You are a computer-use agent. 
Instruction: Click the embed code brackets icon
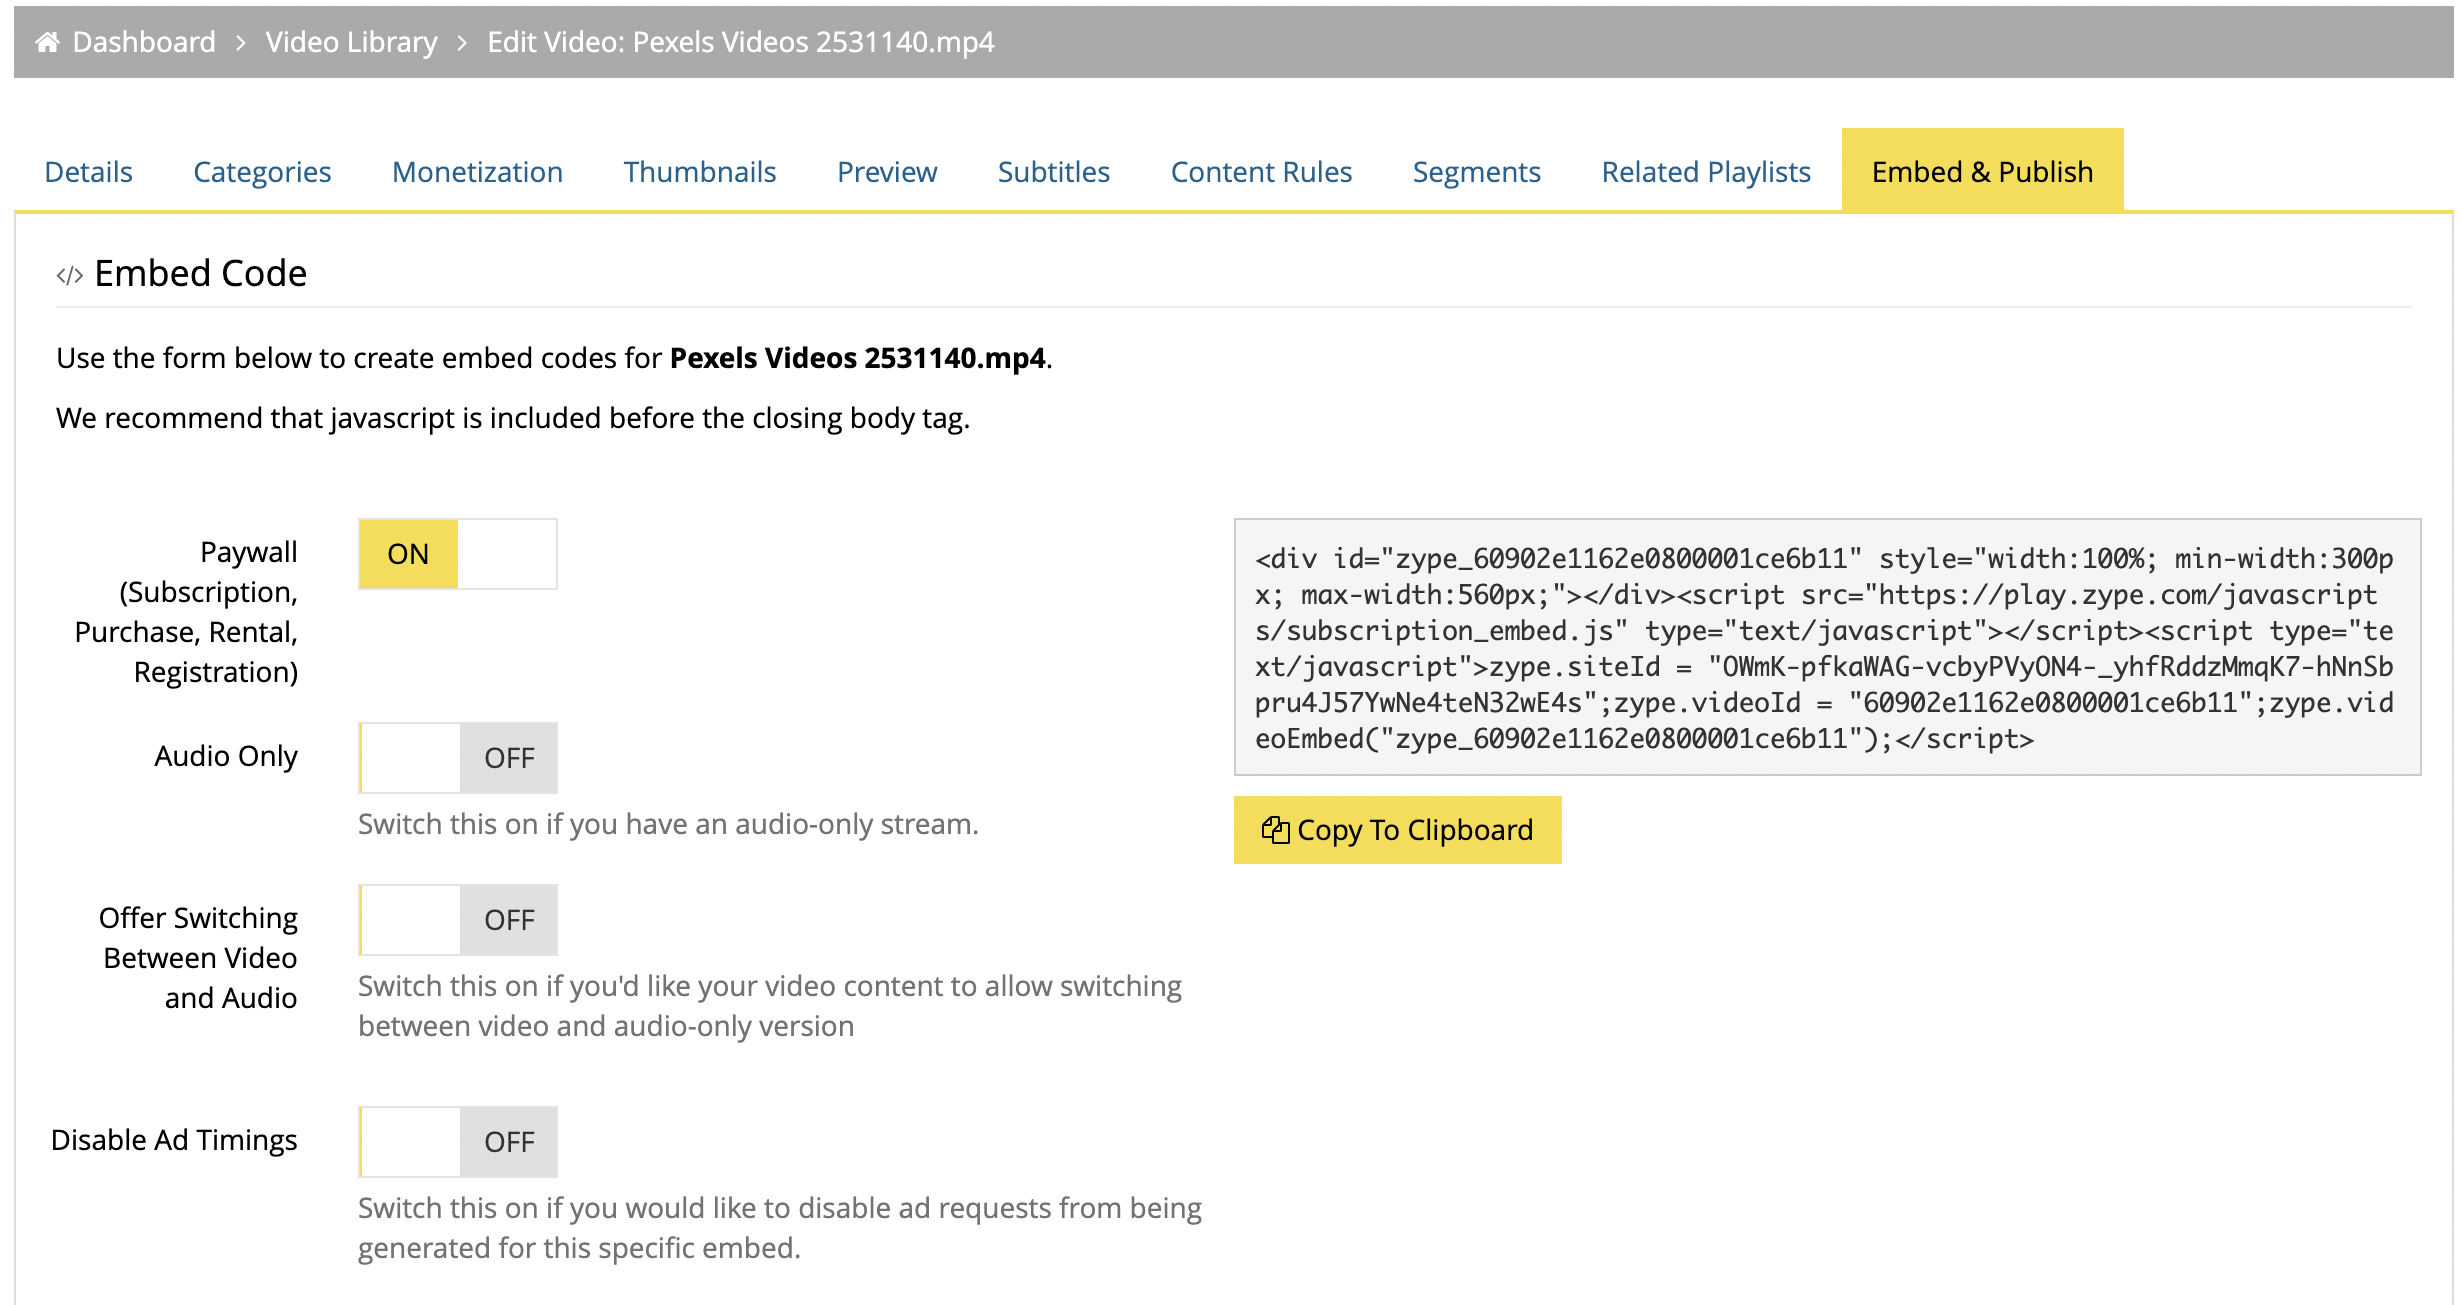tap(69, 275)
